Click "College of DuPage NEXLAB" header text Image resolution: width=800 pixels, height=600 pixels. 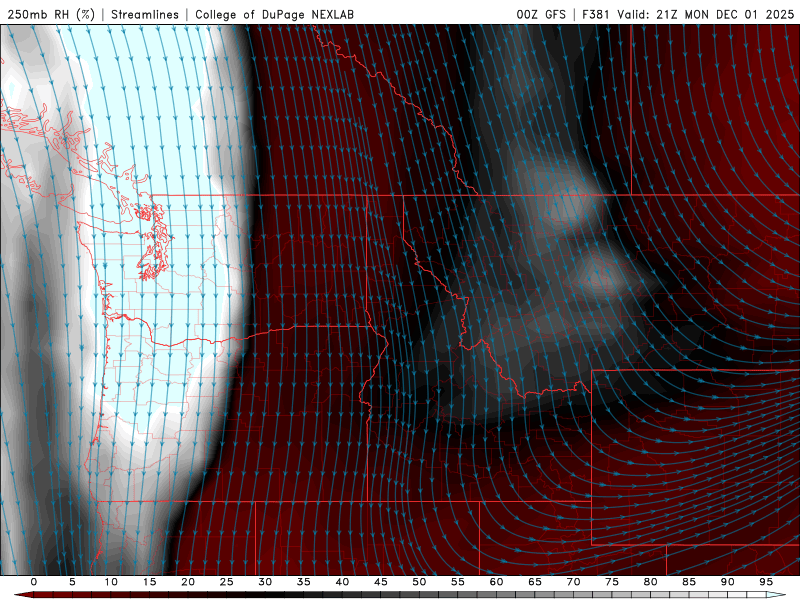pyautogui.click(x=274, y=15)
